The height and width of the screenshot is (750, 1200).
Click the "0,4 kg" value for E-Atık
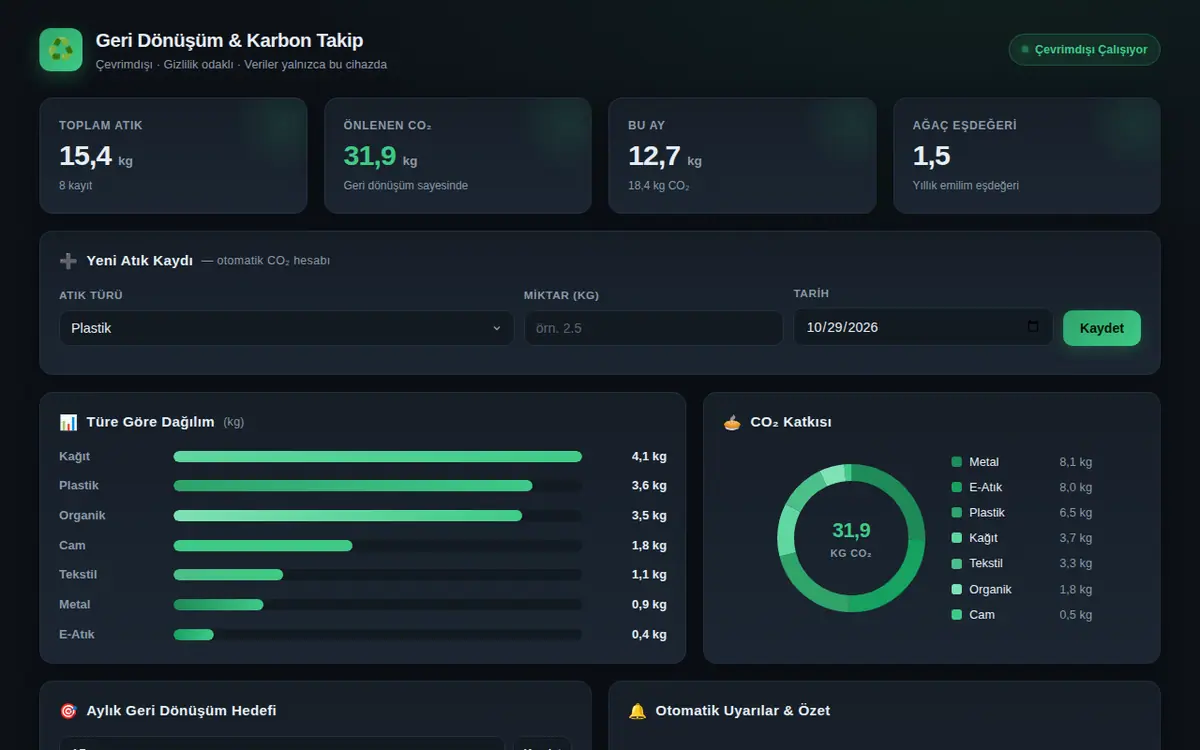(x=649, y=635)
